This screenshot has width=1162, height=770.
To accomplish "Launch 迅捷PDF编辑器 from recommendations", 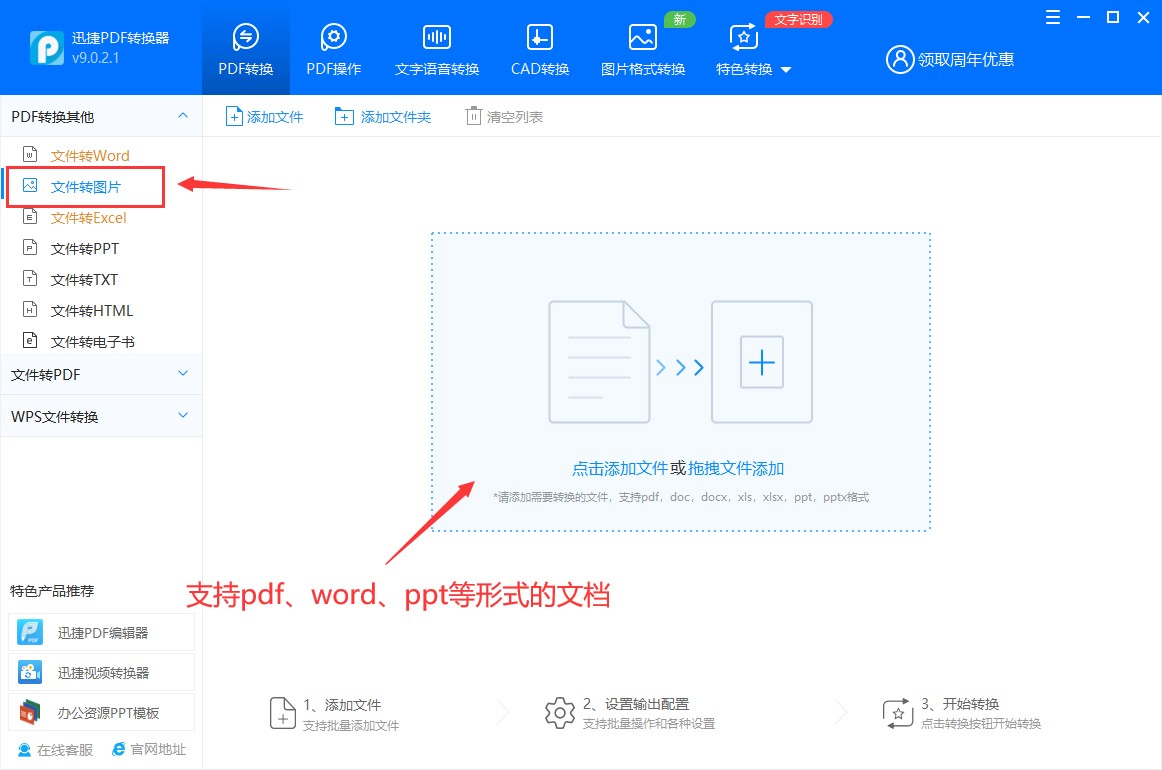I will point(101,631).
